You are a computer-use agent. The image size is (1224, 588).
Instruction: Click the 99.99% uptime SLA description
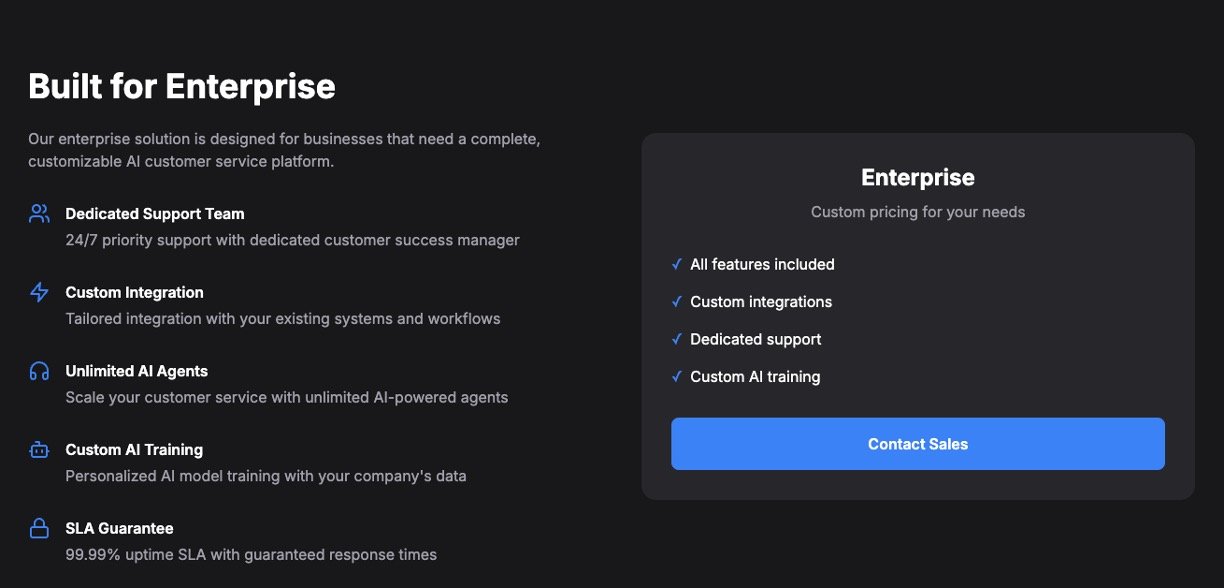(251, 554)
